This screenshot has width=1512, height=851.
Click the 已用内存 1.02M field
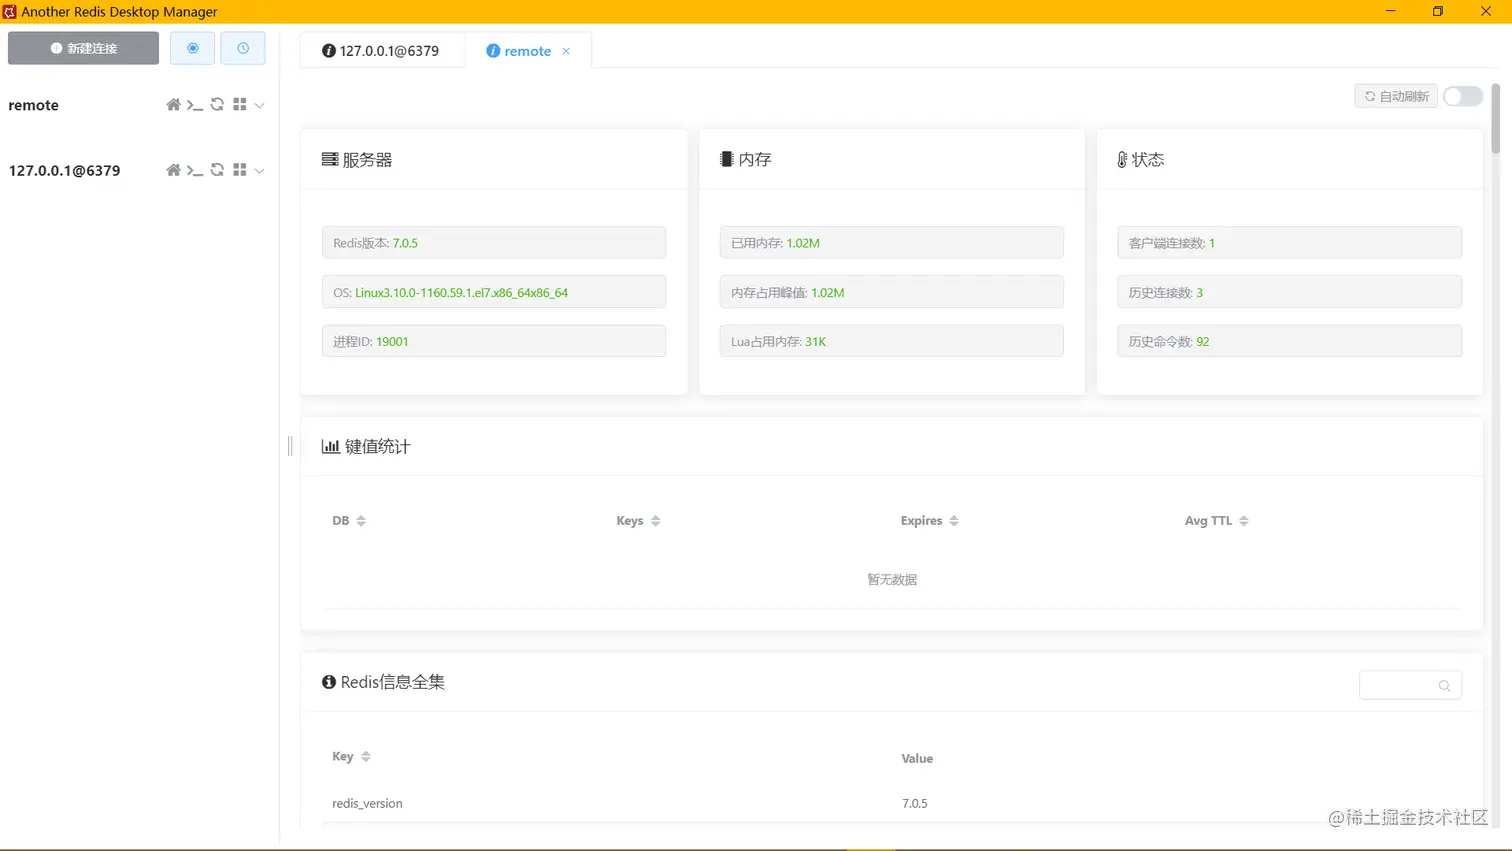tap(891, 242)
